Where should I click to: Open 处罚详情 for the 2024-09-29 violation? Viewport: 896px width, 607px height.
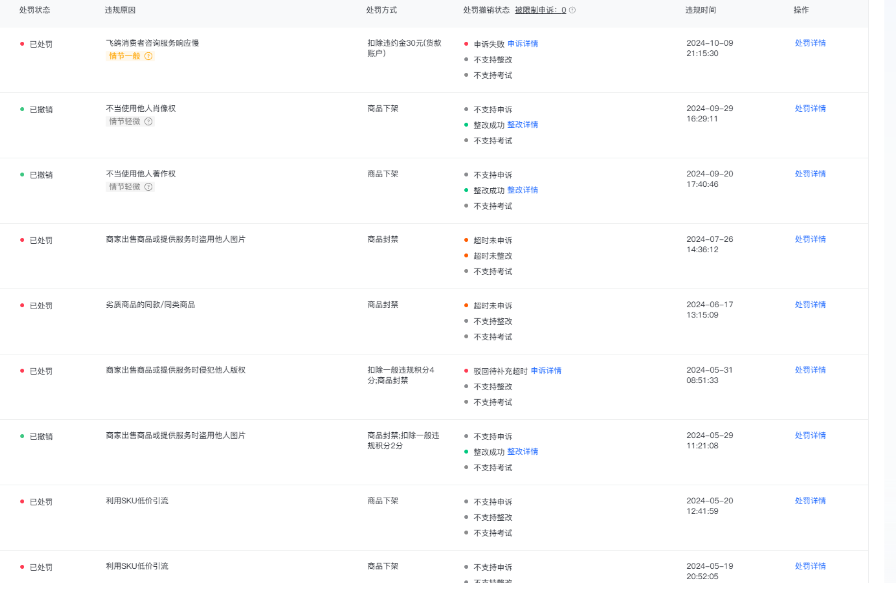(810, 108)
